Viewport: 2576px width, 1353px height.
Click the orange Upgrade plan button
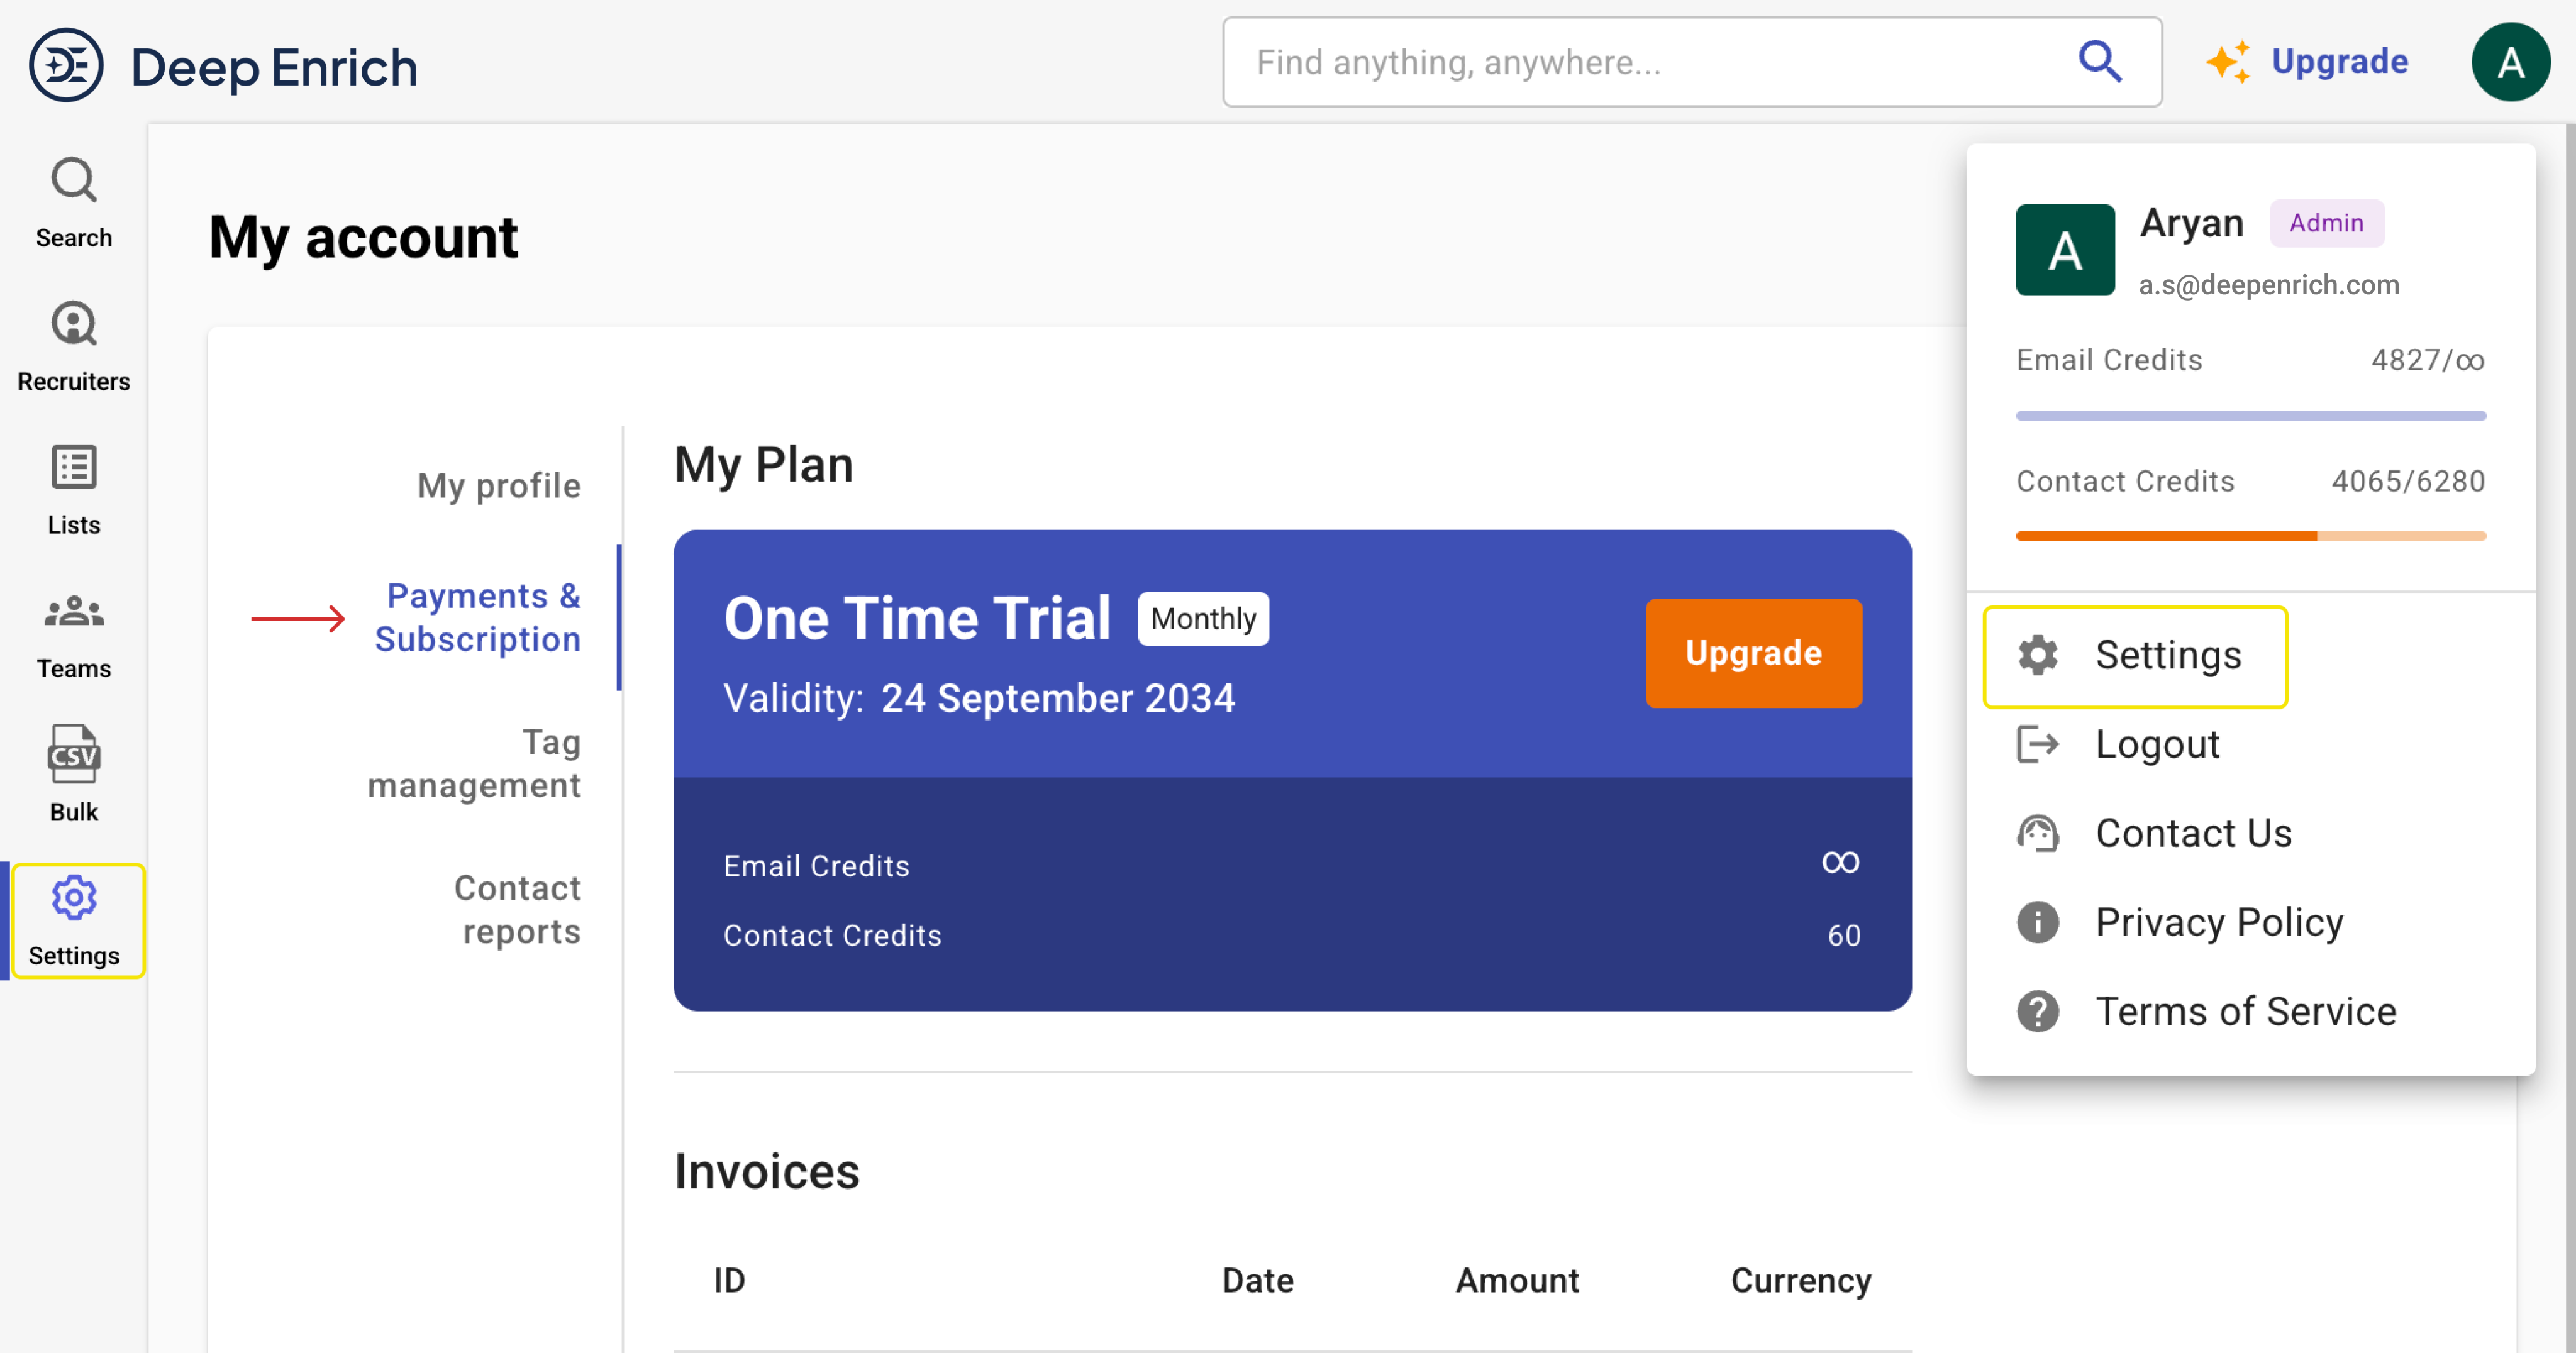pos(1753,653)
